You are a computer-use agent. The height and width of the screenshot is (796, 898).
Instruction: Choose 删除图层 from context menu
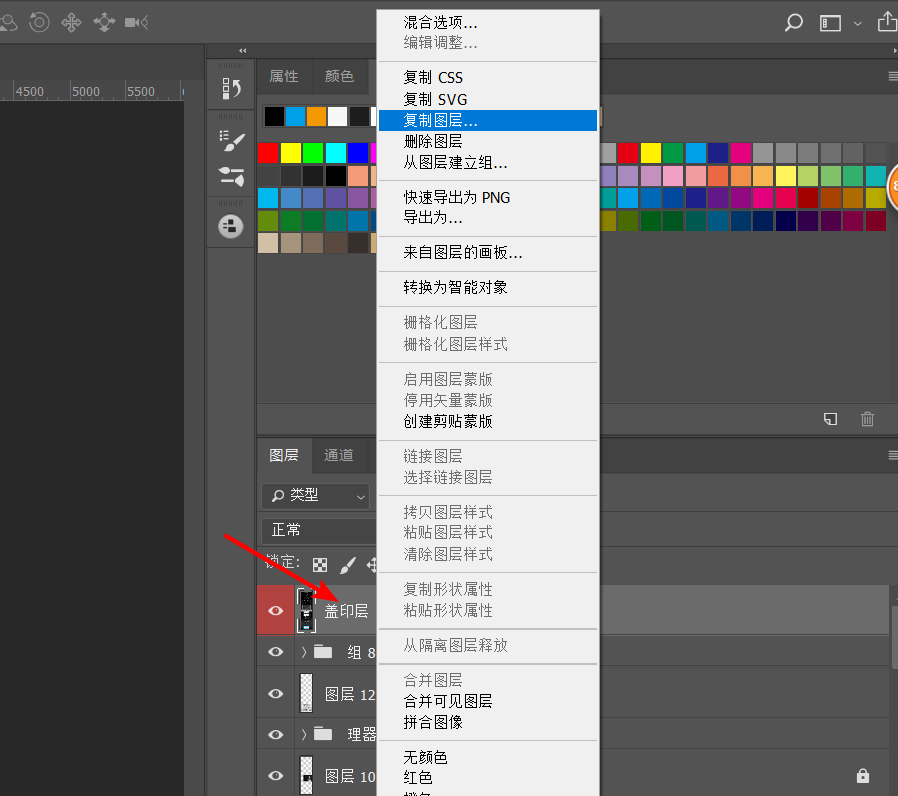(x=433, y=141)
